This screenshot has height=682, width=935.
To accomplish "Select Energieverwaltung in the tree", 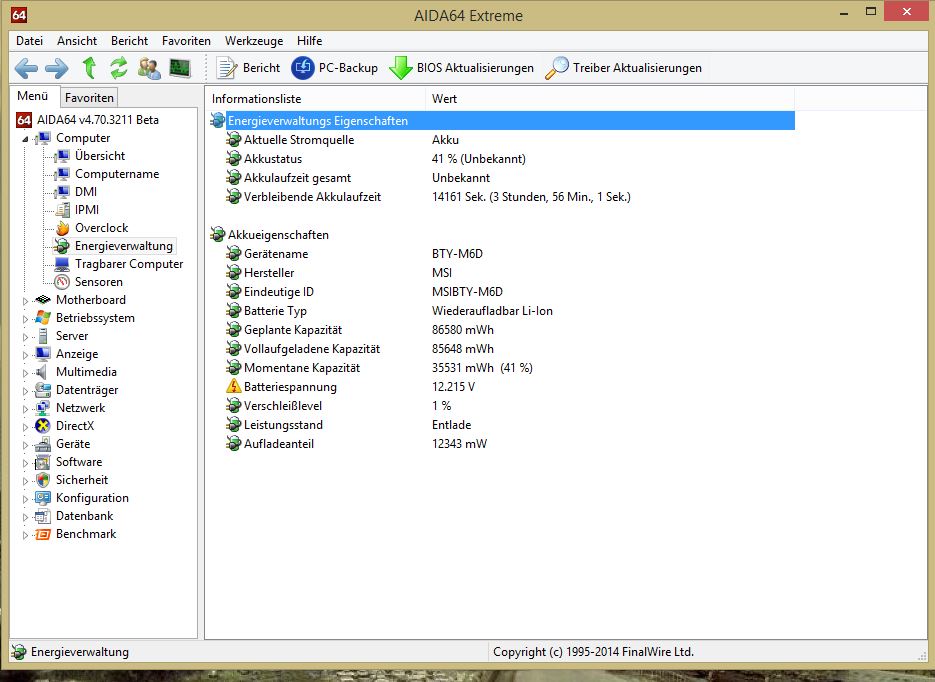I will [x=123, y=246].
